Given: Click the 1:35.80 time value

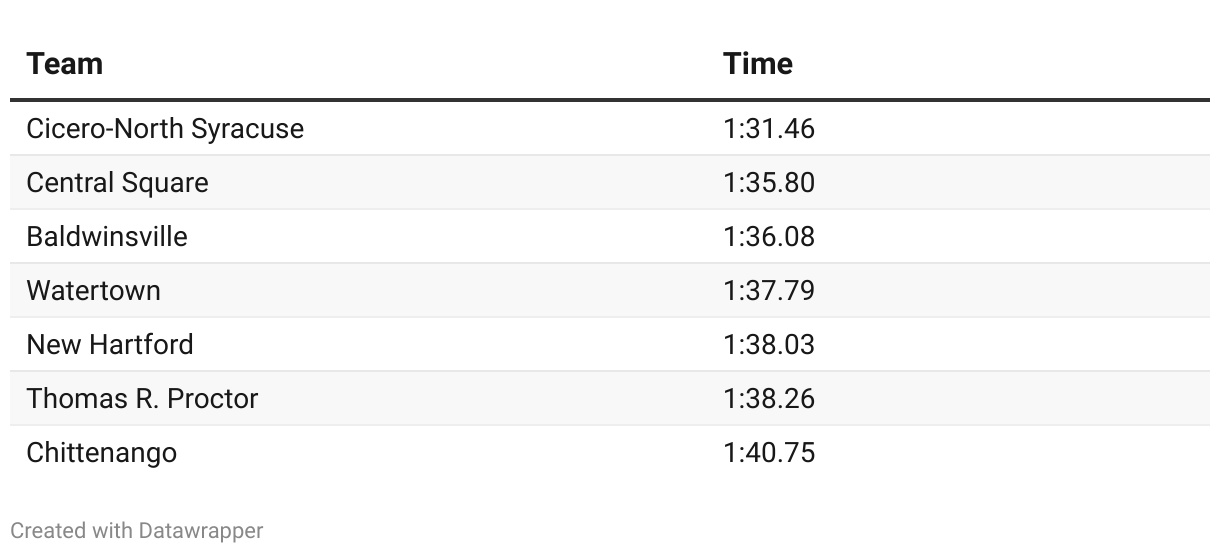Looking at the screenshot, I should tap(769, 183).
